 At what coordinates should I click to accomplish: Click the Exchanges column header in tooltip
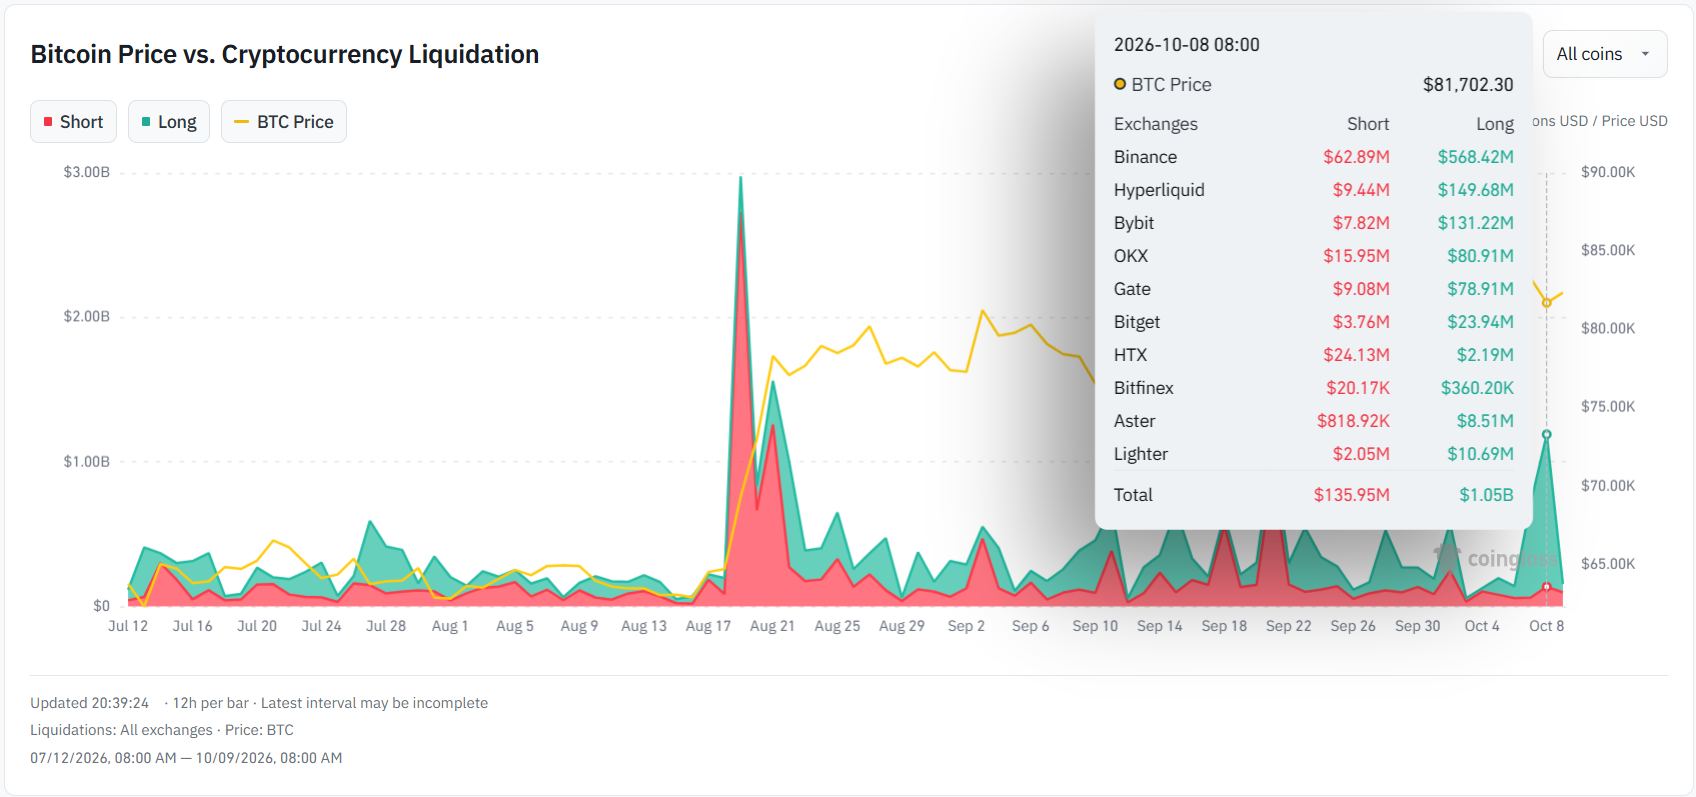click(x=1156, y=124)
